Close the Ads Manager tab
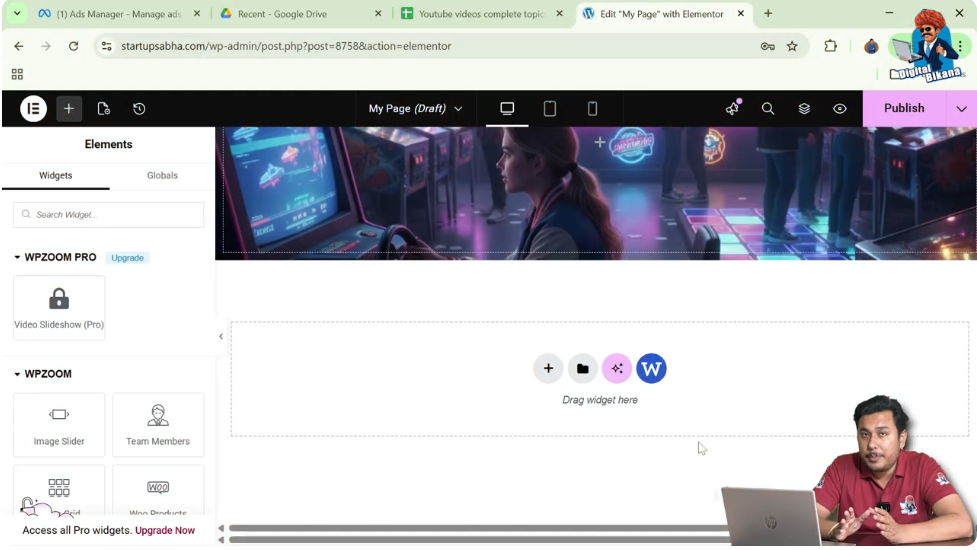The width and height of the screenshot is (977, 550). coord(197,13)
